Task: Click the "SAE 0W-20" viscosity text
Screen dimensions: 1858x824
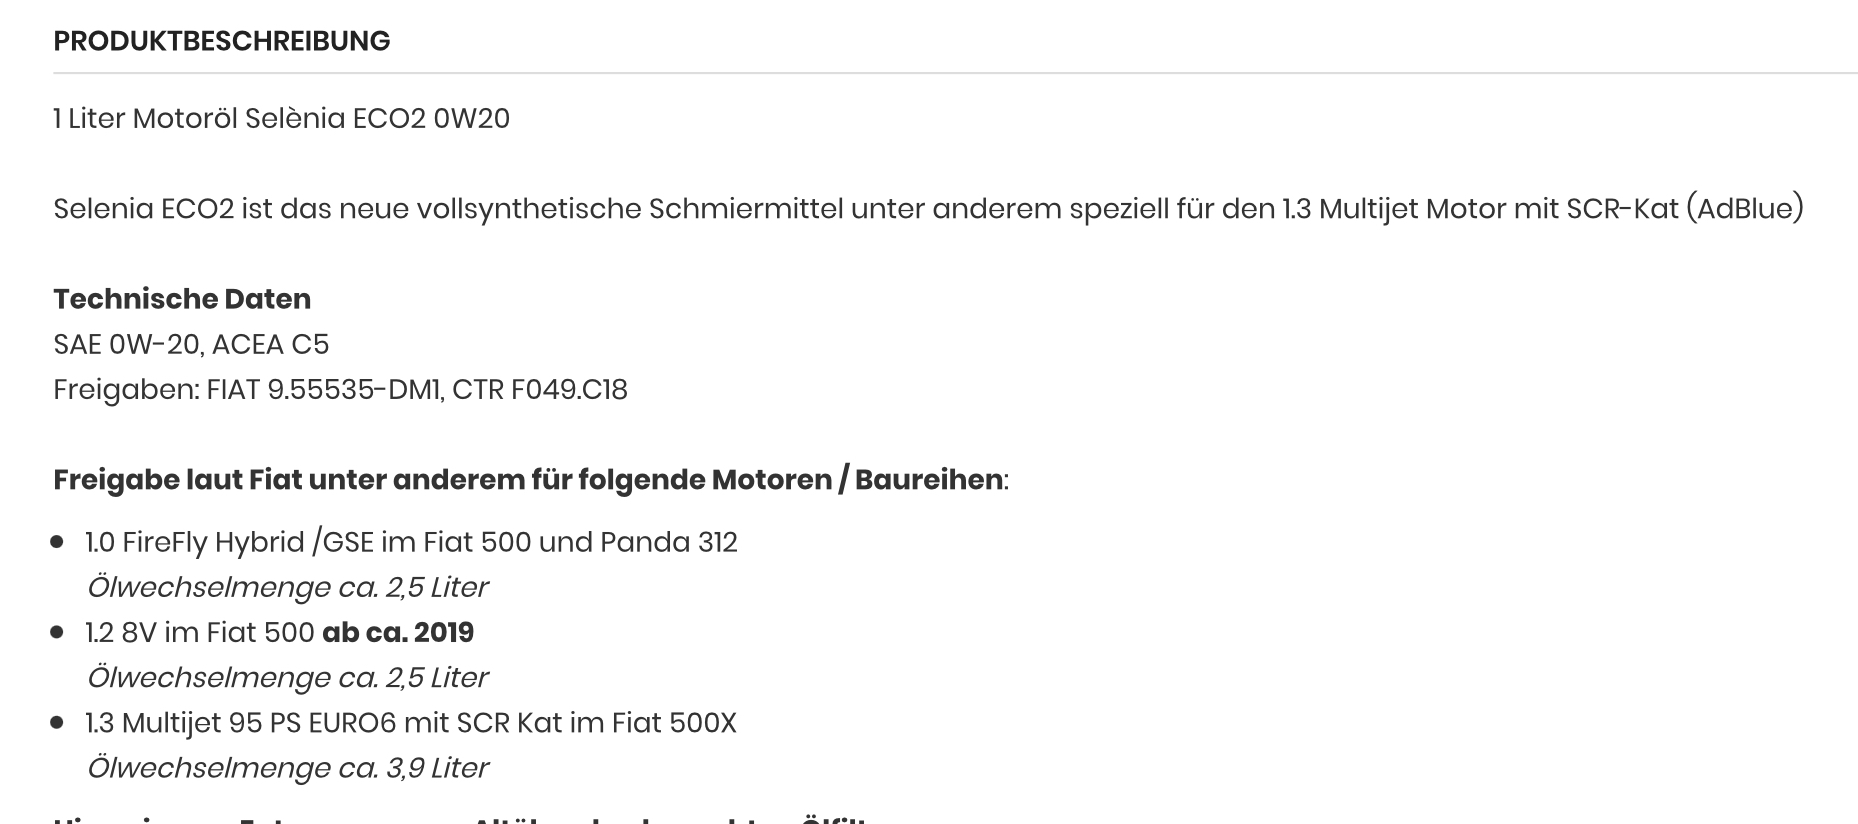Action: [125, 344]
